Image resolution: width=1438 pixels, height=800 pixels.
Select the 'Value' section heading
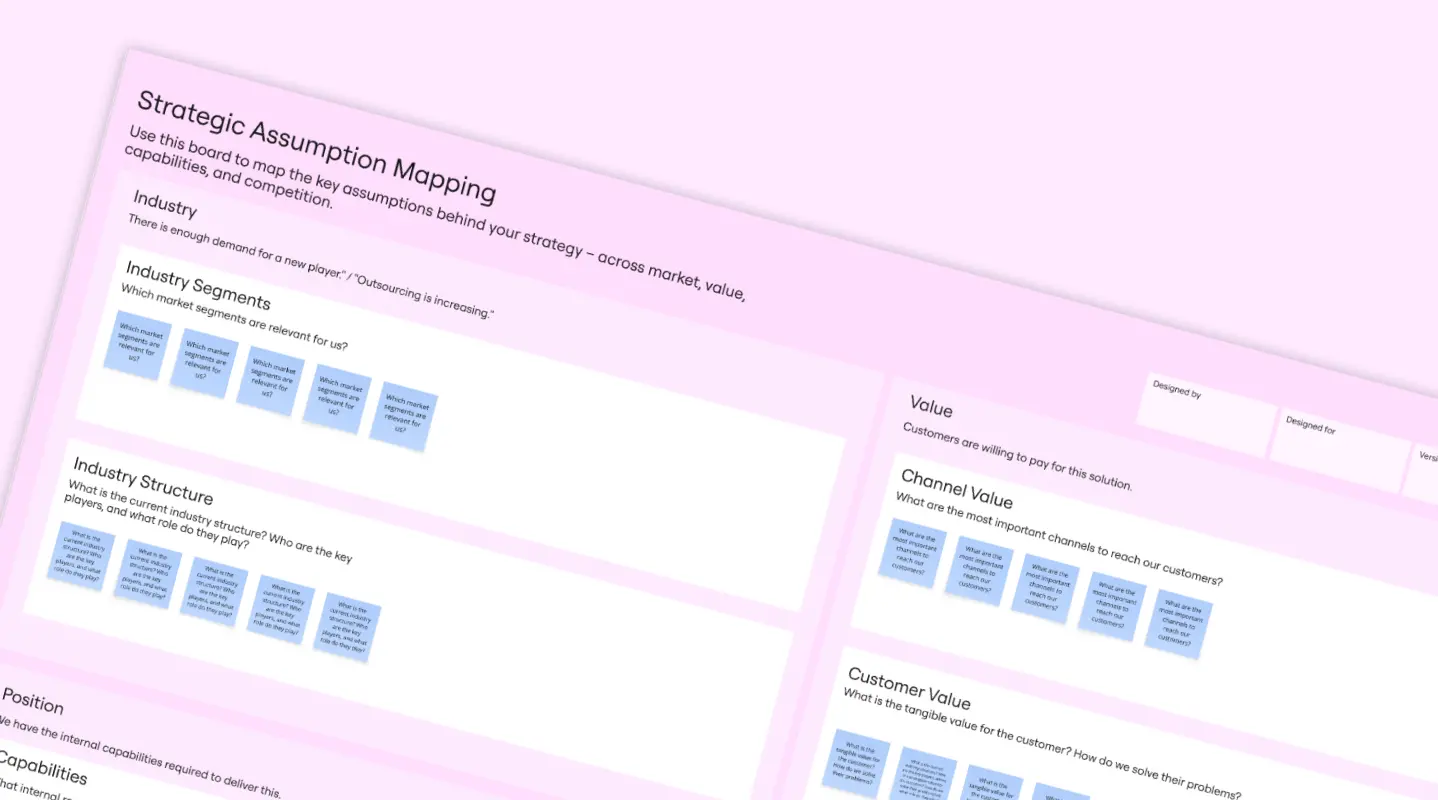(x=931, y=406)
